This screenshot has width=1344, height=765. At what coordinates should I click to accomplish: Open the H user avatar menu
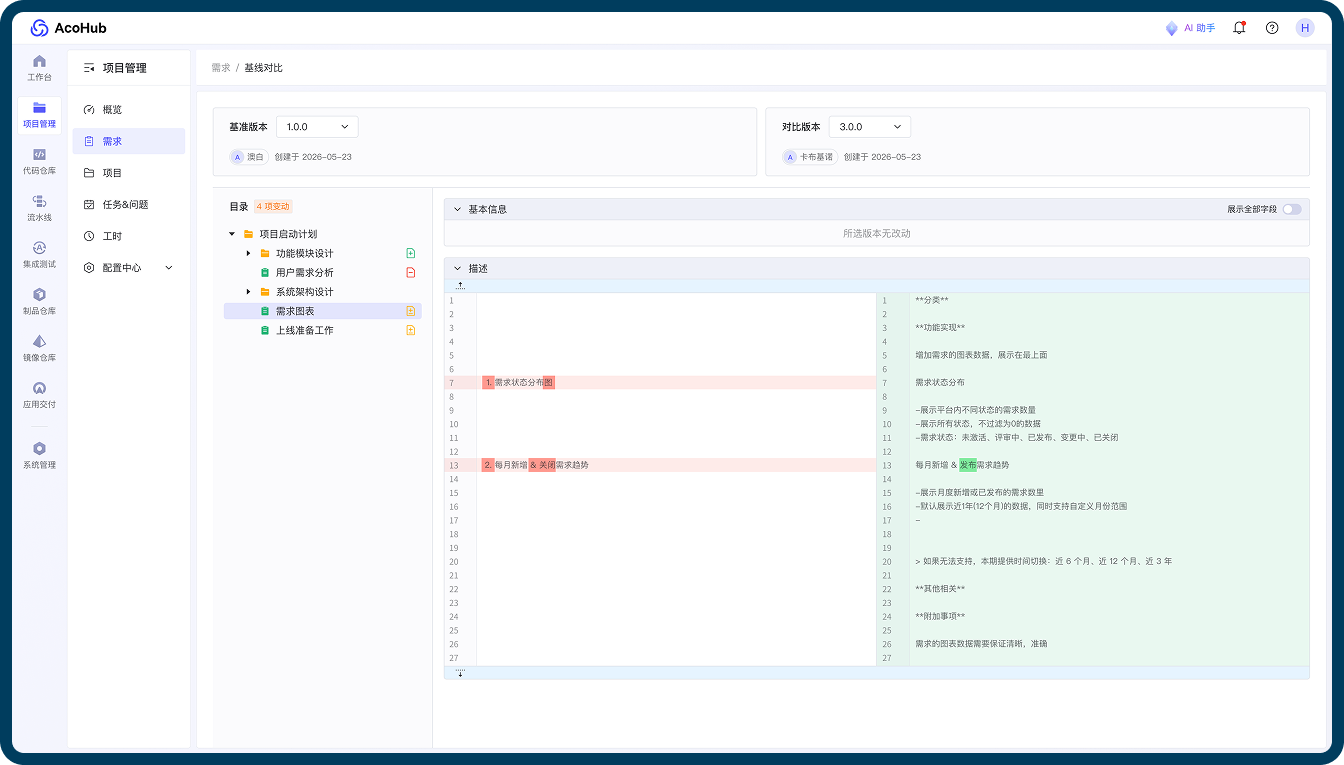click(1305, 28)
